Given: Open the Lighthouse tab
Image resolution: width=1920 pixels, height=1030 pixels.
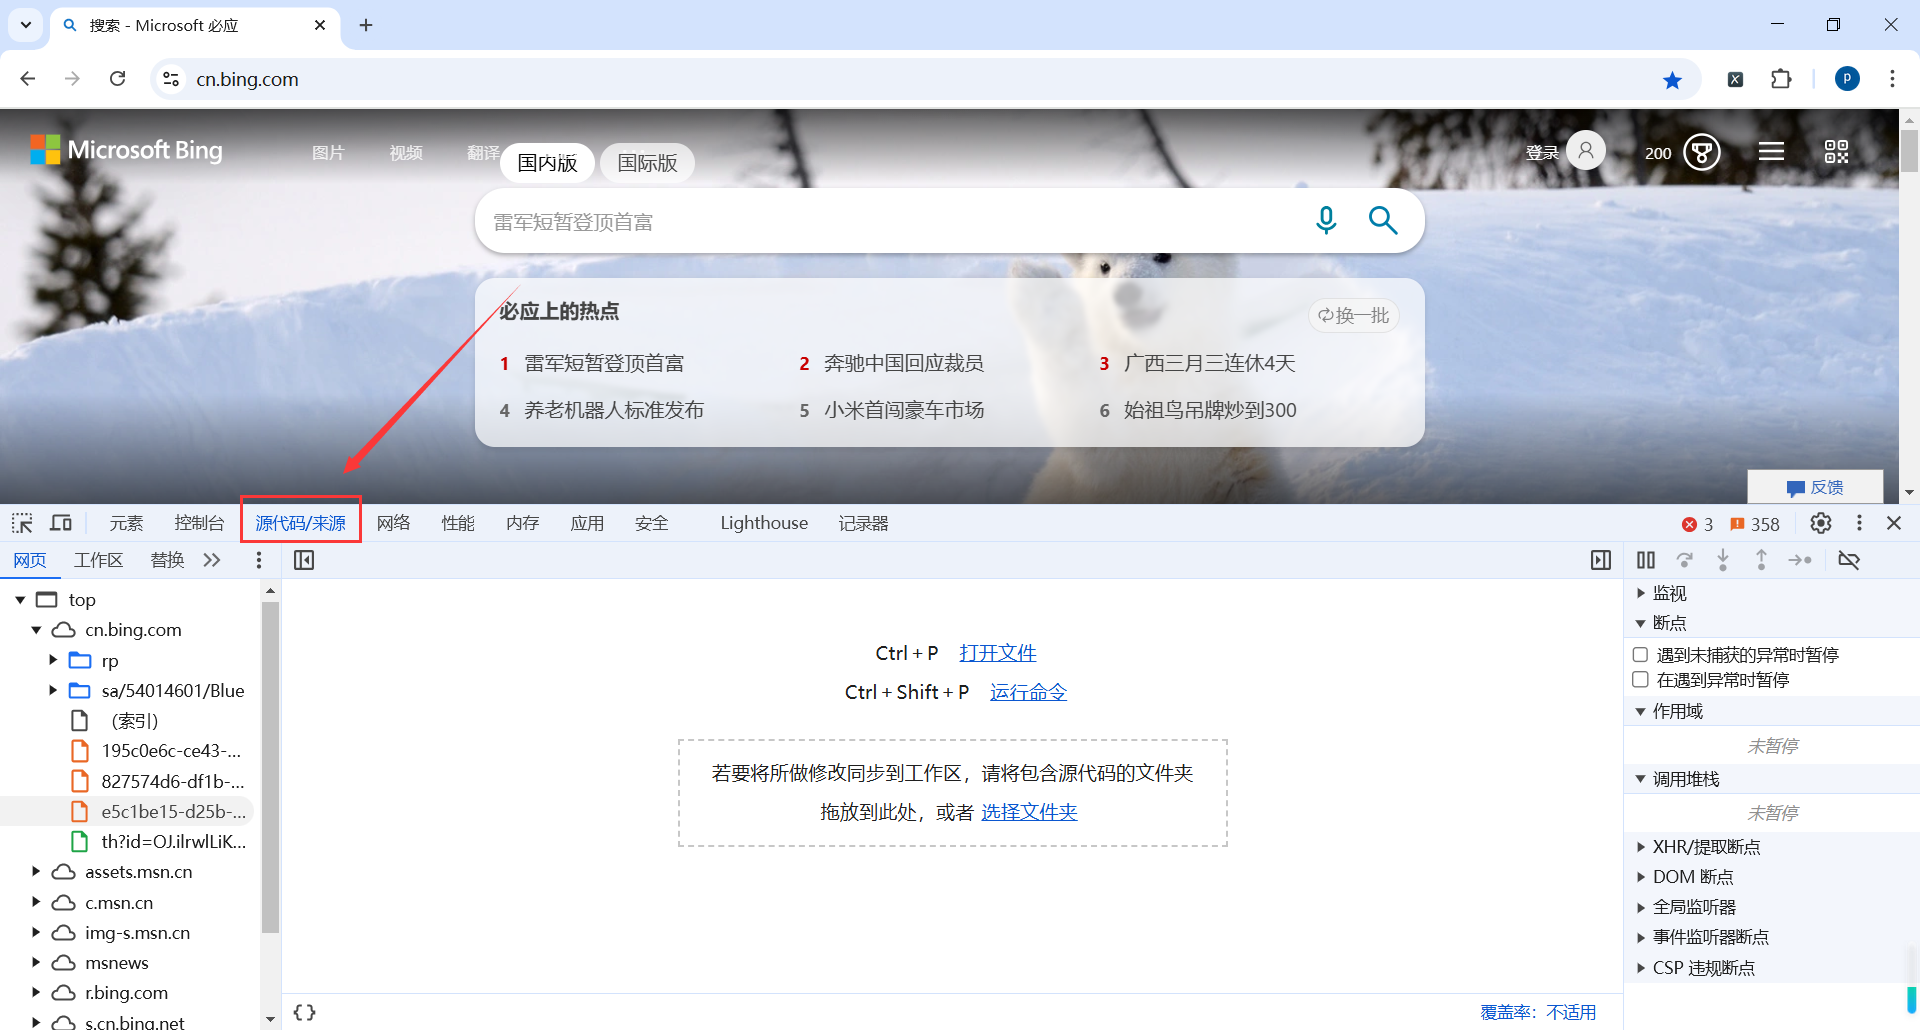Looking at the screenshot, I should pyautogui.click(x=764, y=523).
